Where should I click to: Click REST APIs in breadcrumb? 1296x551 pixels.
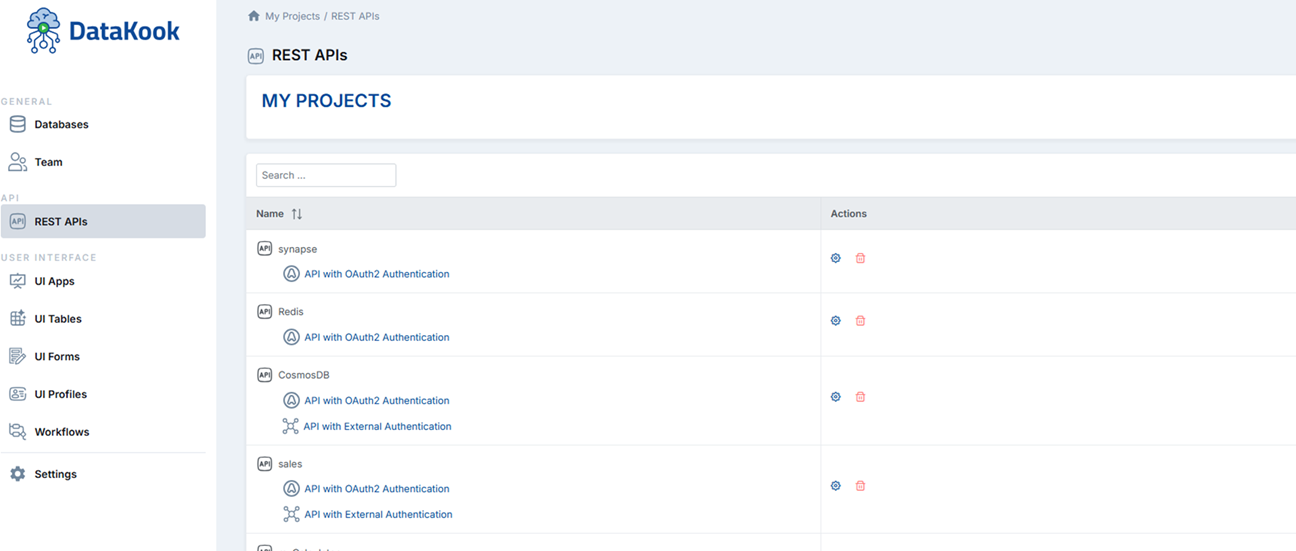coord(353,16)
